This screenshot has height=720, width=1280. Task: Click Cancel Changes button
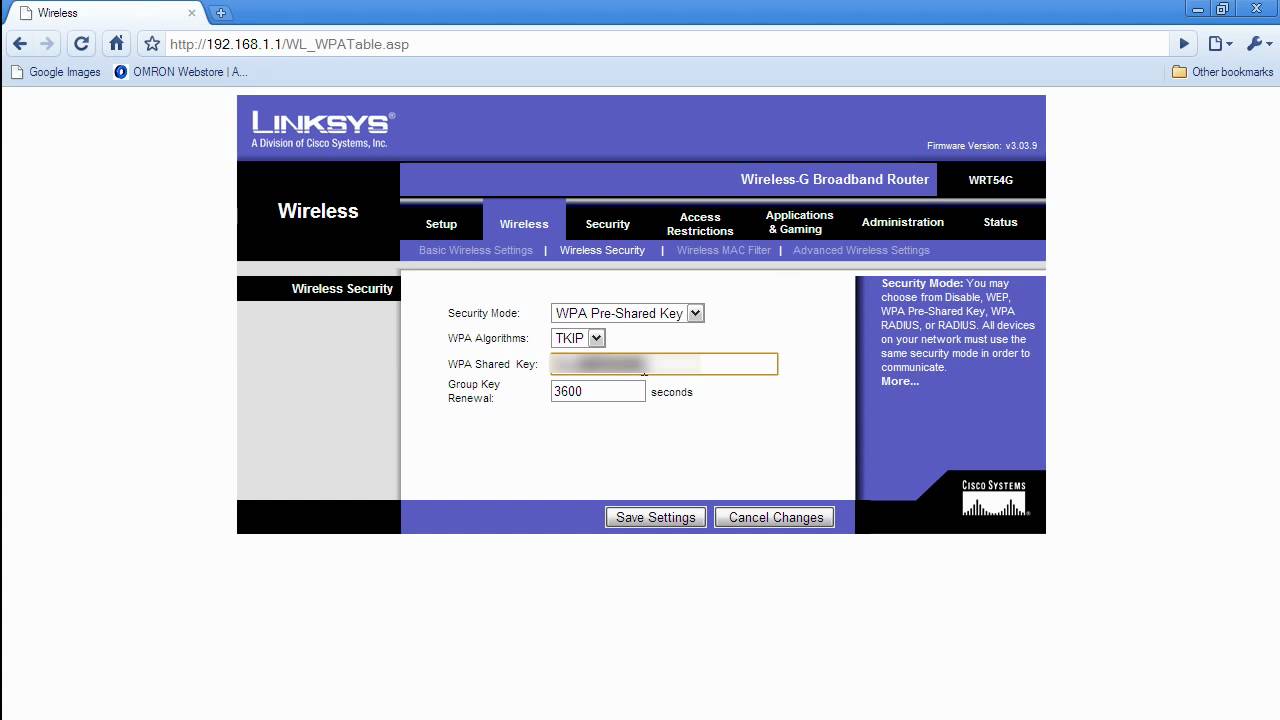click(x=775, y=517)
